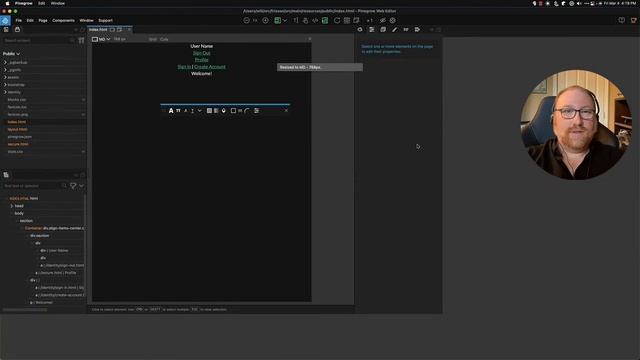Click the border square icon in element toolbar
The height and width of the screenshot is (360, 640).
(233, 111)
